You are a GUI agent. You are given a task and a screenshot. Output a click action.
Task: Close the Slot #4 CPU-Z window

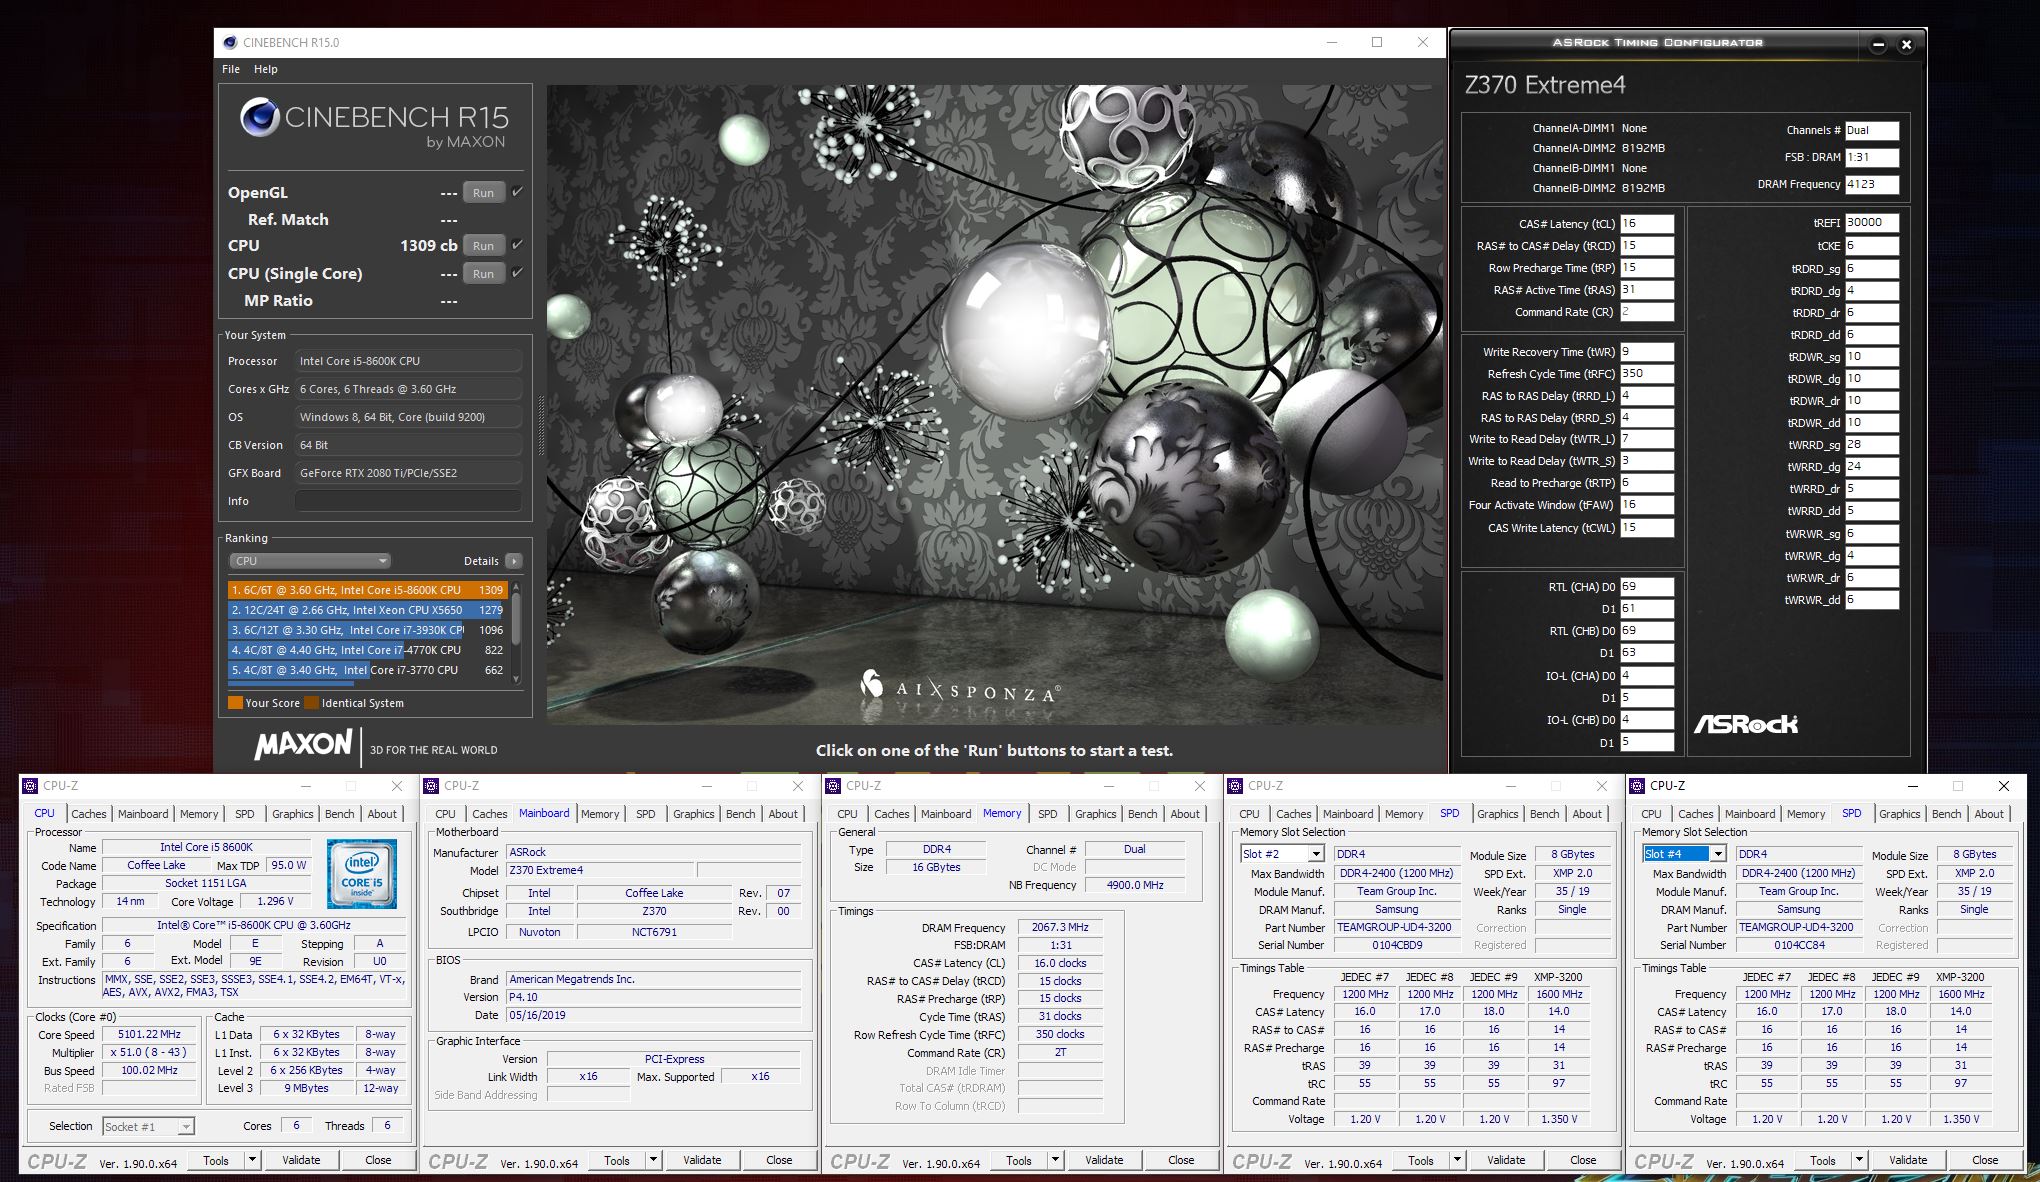[x=2003, y=786]
